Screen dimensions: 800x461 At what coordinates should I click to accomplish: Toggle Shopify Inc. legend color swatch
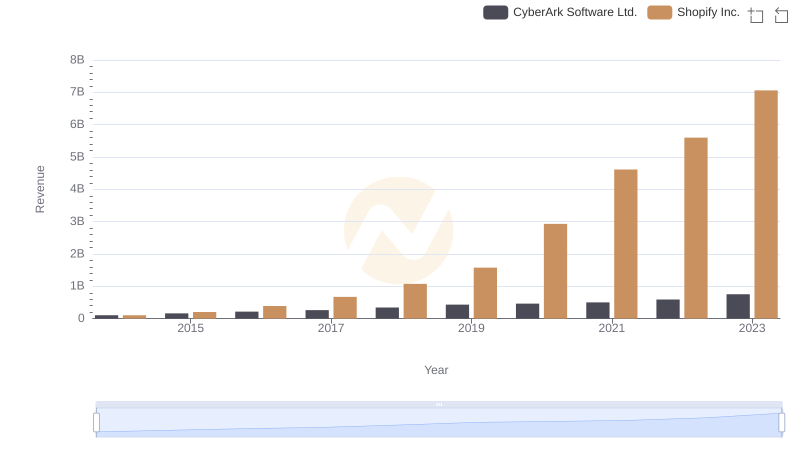(659, 12)
